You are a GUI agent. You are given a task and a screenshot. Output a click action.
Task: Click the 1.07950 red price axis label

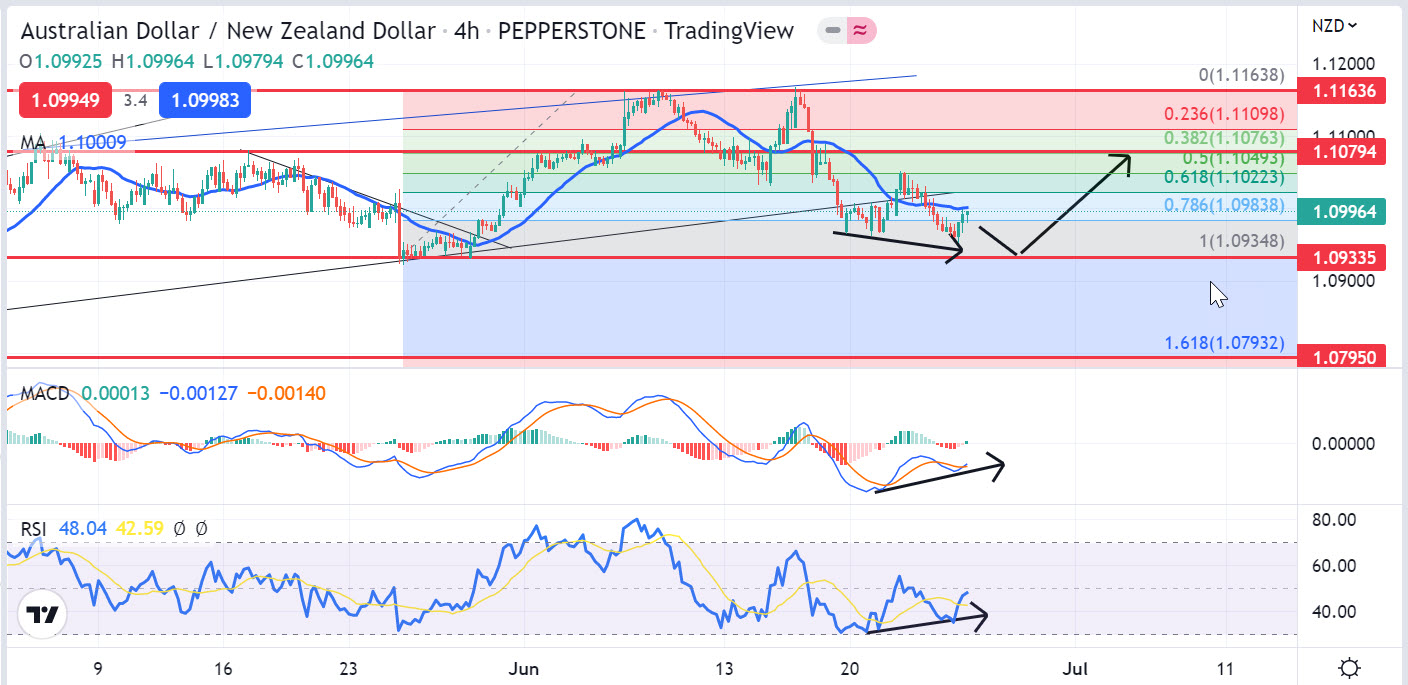click(x=1341, y=357)
